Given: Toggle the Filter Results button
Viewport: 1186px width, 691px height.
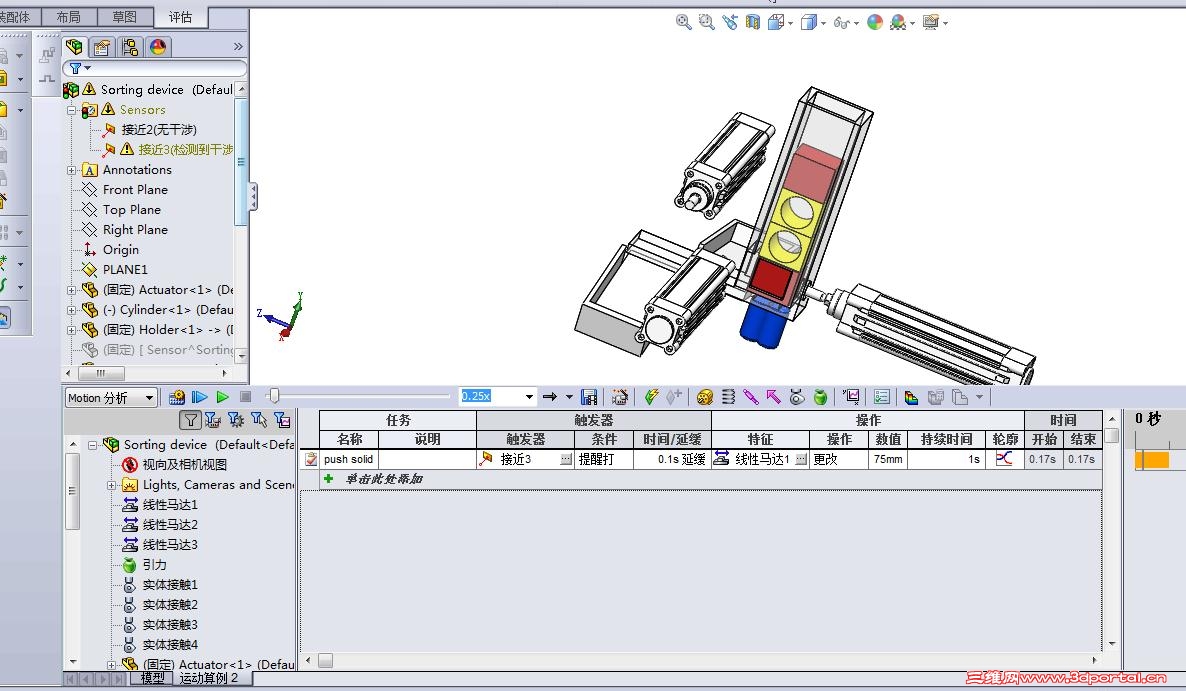Looking at the screenshot, I should (282, 420).
